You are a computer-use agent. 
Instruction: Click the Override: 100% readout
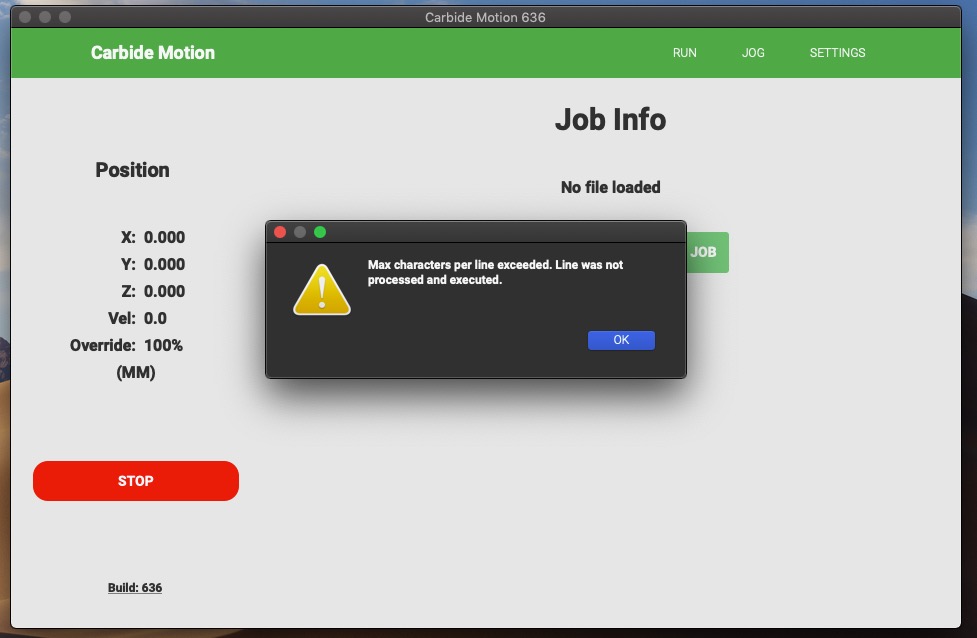tap(126, 345)
